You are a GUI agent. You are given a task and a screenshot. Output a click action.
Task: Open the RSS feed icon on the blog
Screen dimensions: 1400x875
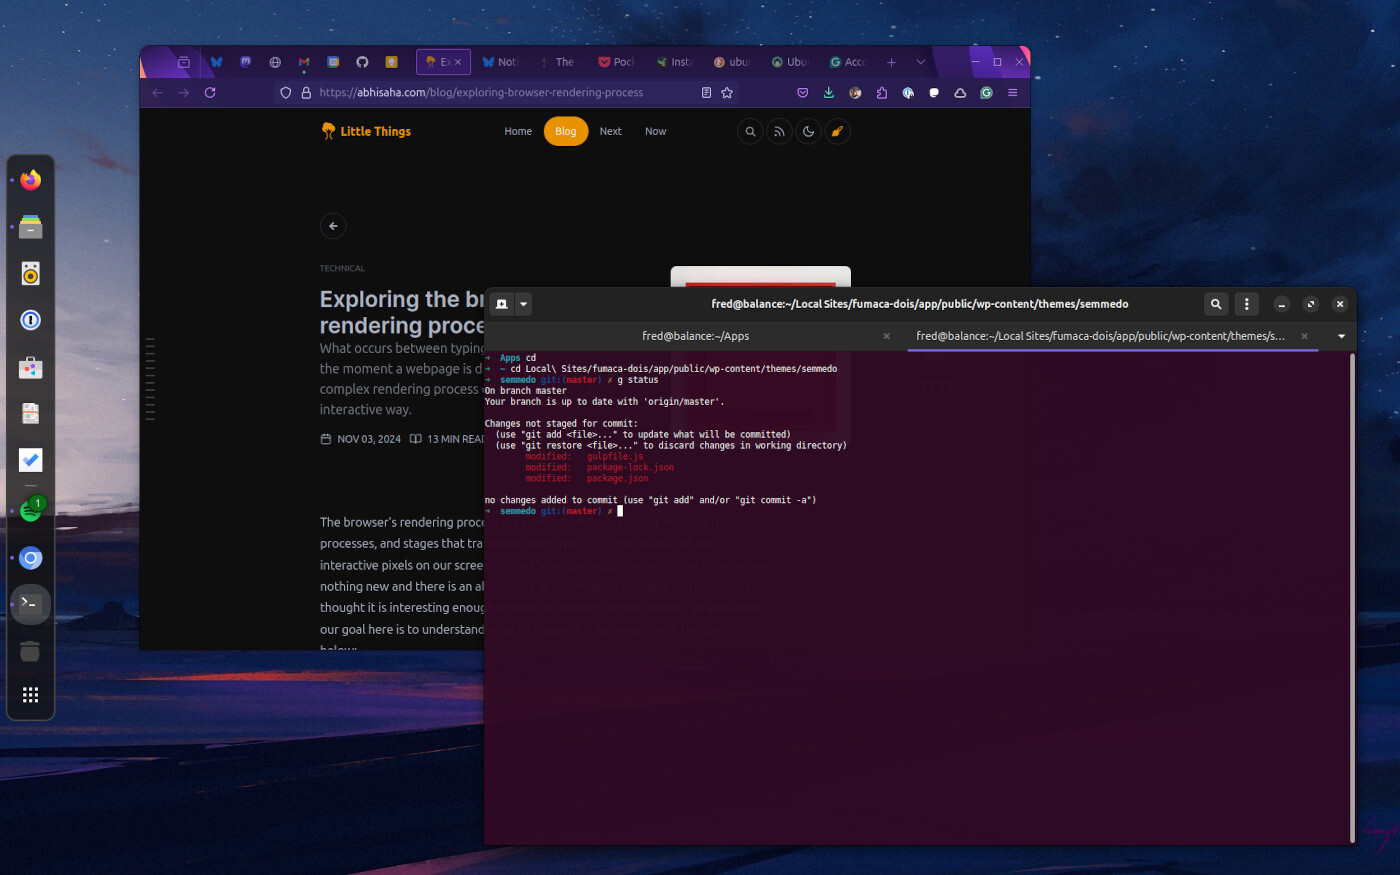point(779,131)
